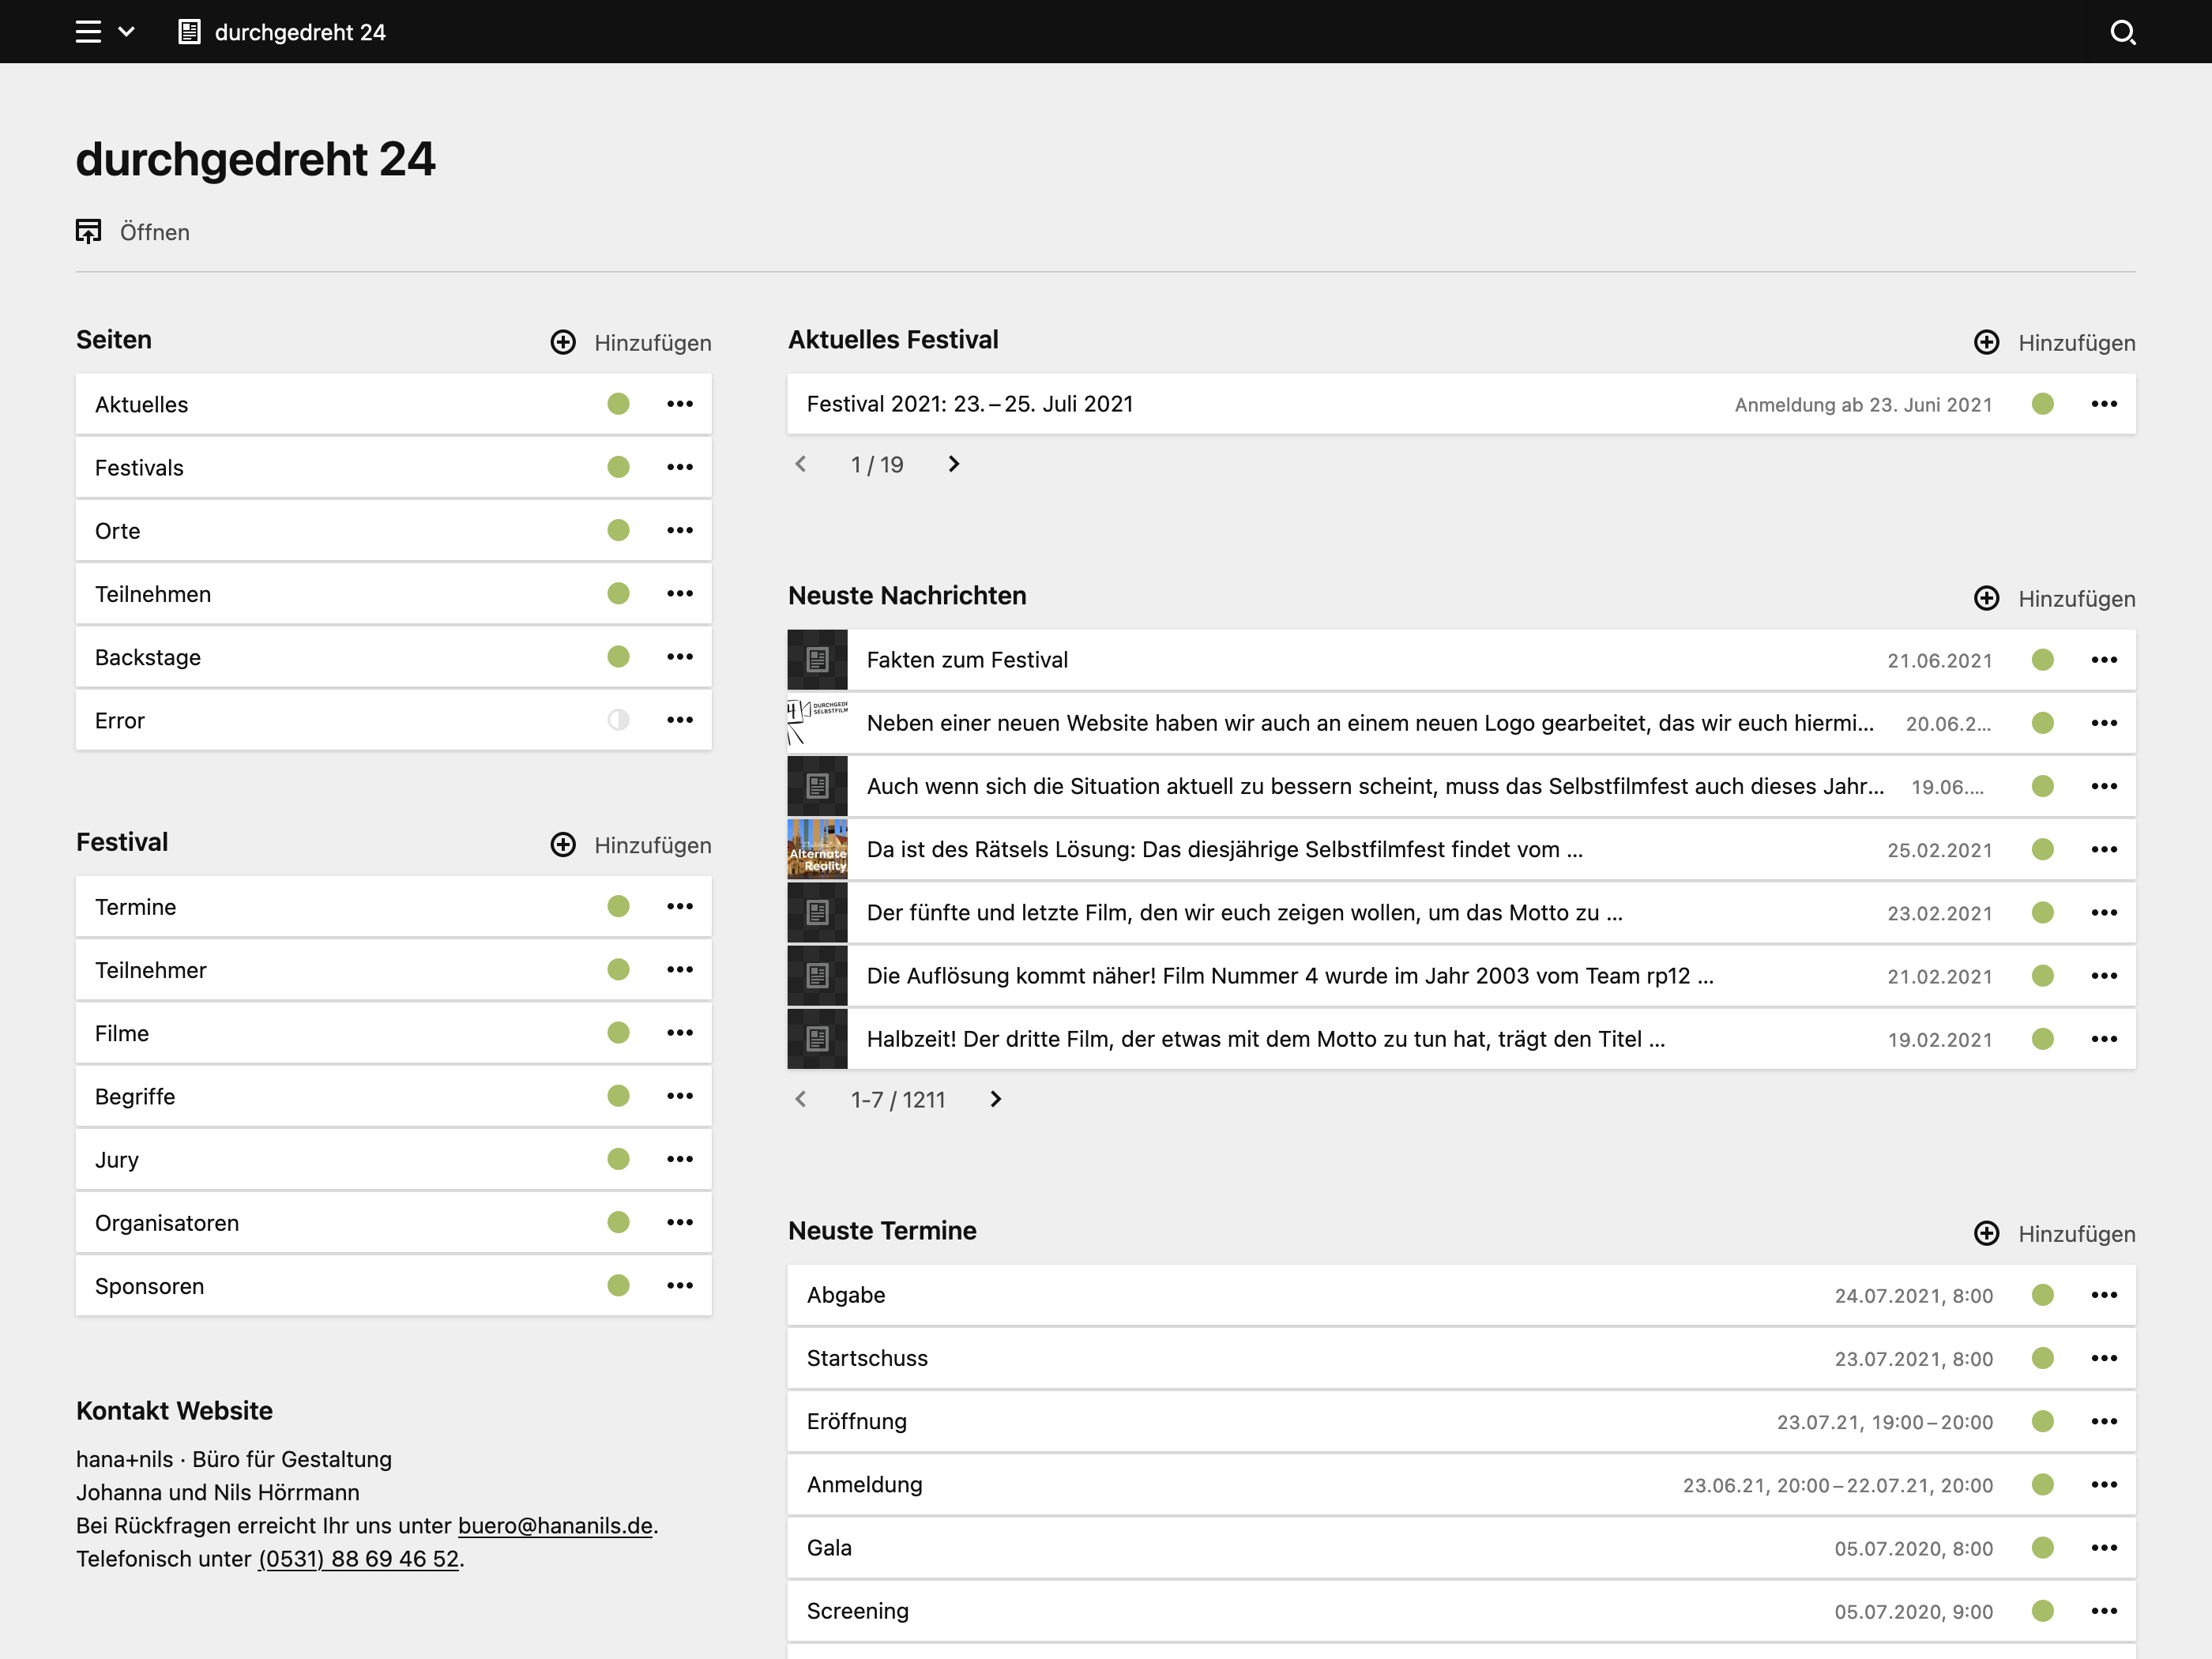The image size is (2212, 1659).
Task: Click the buero@hananils.de email link
Action: [555, 1526]
